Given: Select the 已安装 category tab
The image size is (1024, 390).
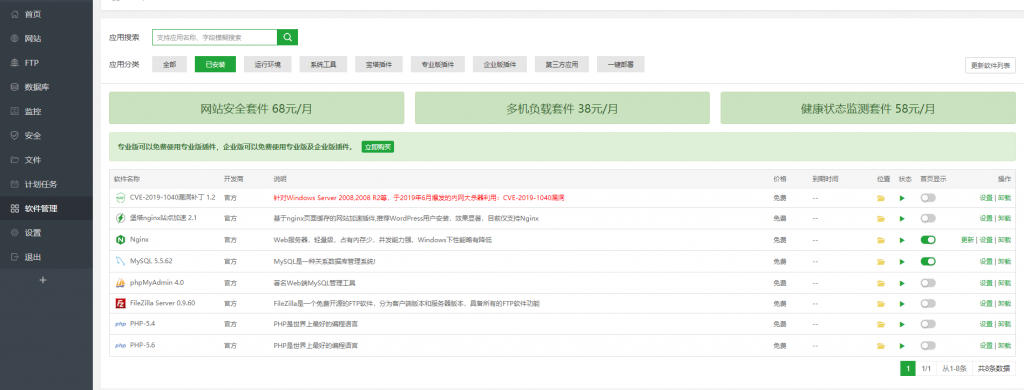Looking at the screenshot, I should pos(216,65).
